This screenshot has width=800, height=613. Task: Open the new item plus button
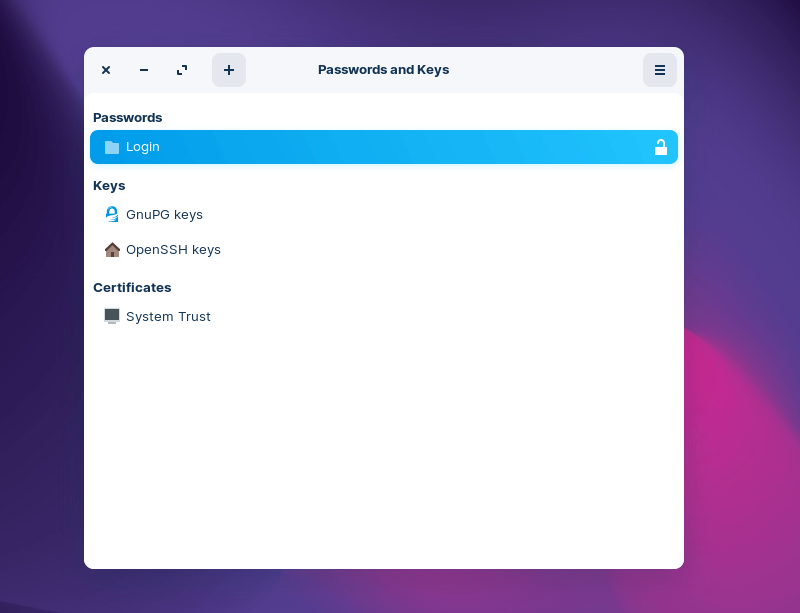(x=229, y=70)
